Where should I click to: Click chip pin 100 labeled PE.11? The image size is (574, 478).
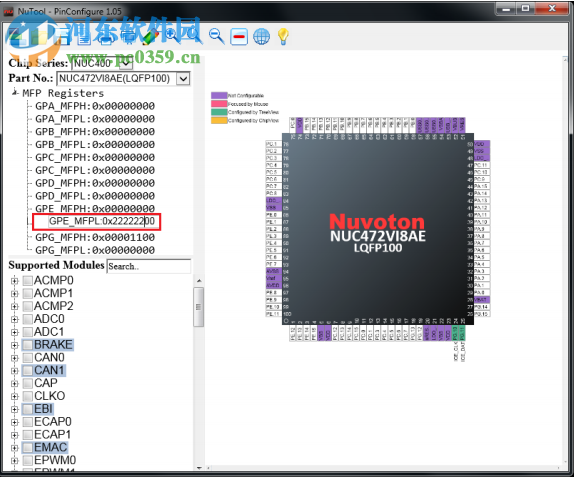273,314
